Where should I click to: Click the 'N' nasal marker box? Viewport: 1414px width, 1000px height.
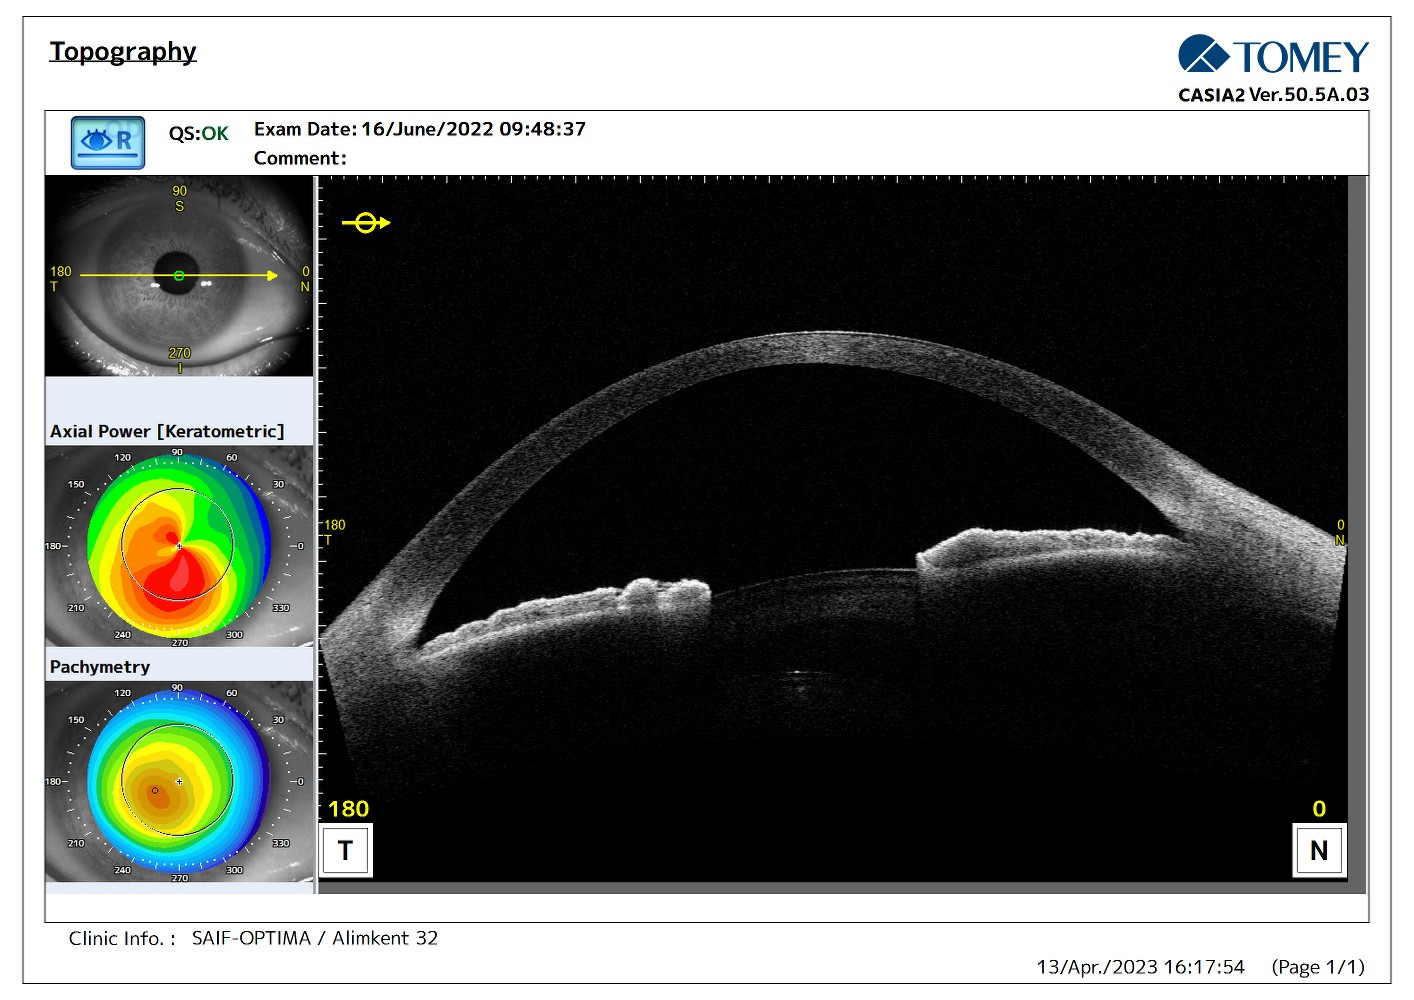tap(1318, 851)
